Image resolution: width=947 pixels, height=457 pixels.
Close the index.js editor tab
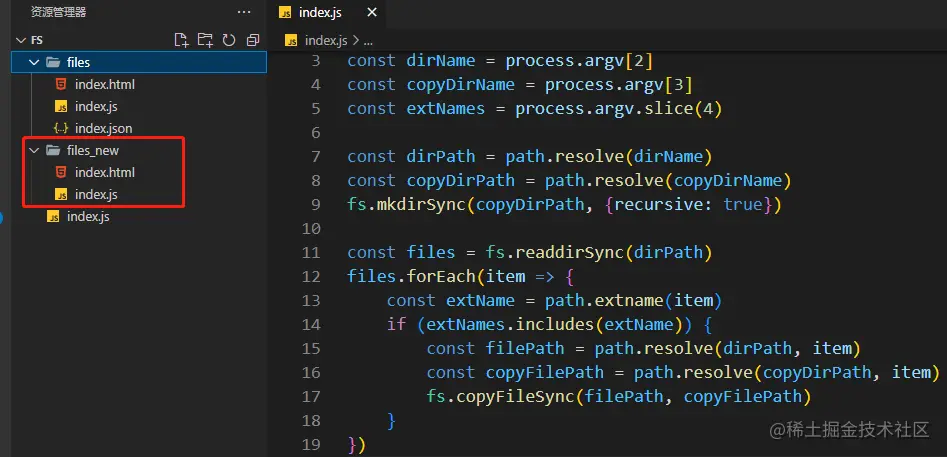[x=372, y=13]
